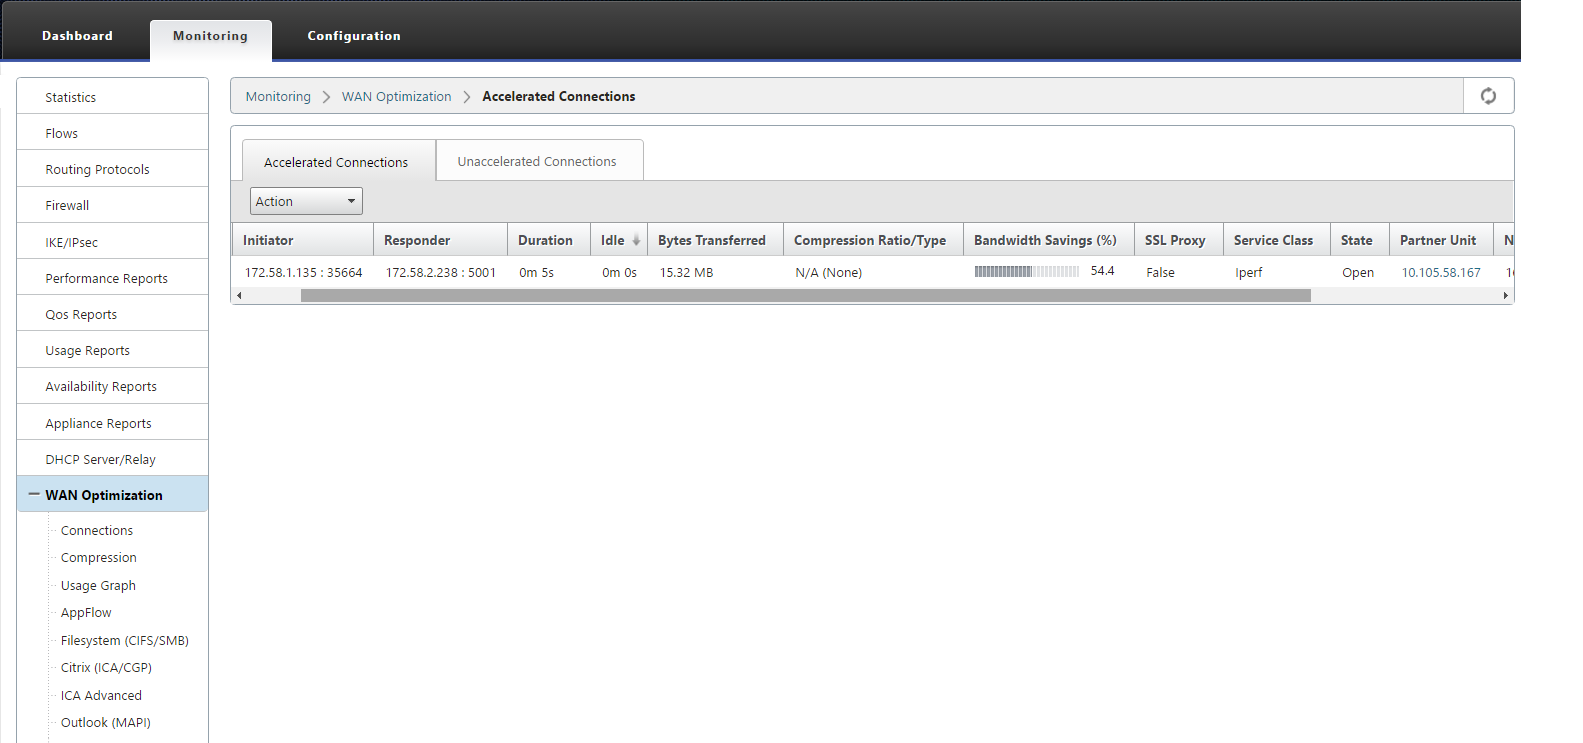
Task: Sort by Compression Ratio/Type column
Action: [x=873, y=240]
